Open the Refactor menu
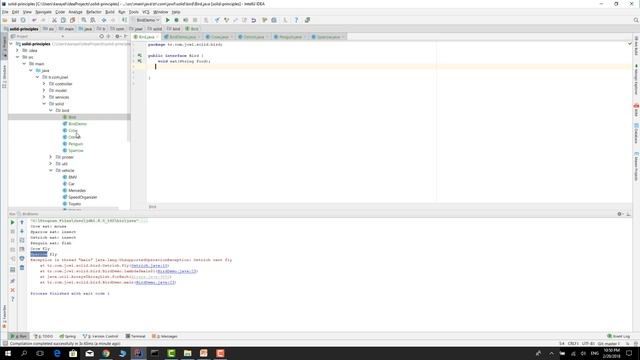This screenshot has height=360, width=640. [93, 12]
